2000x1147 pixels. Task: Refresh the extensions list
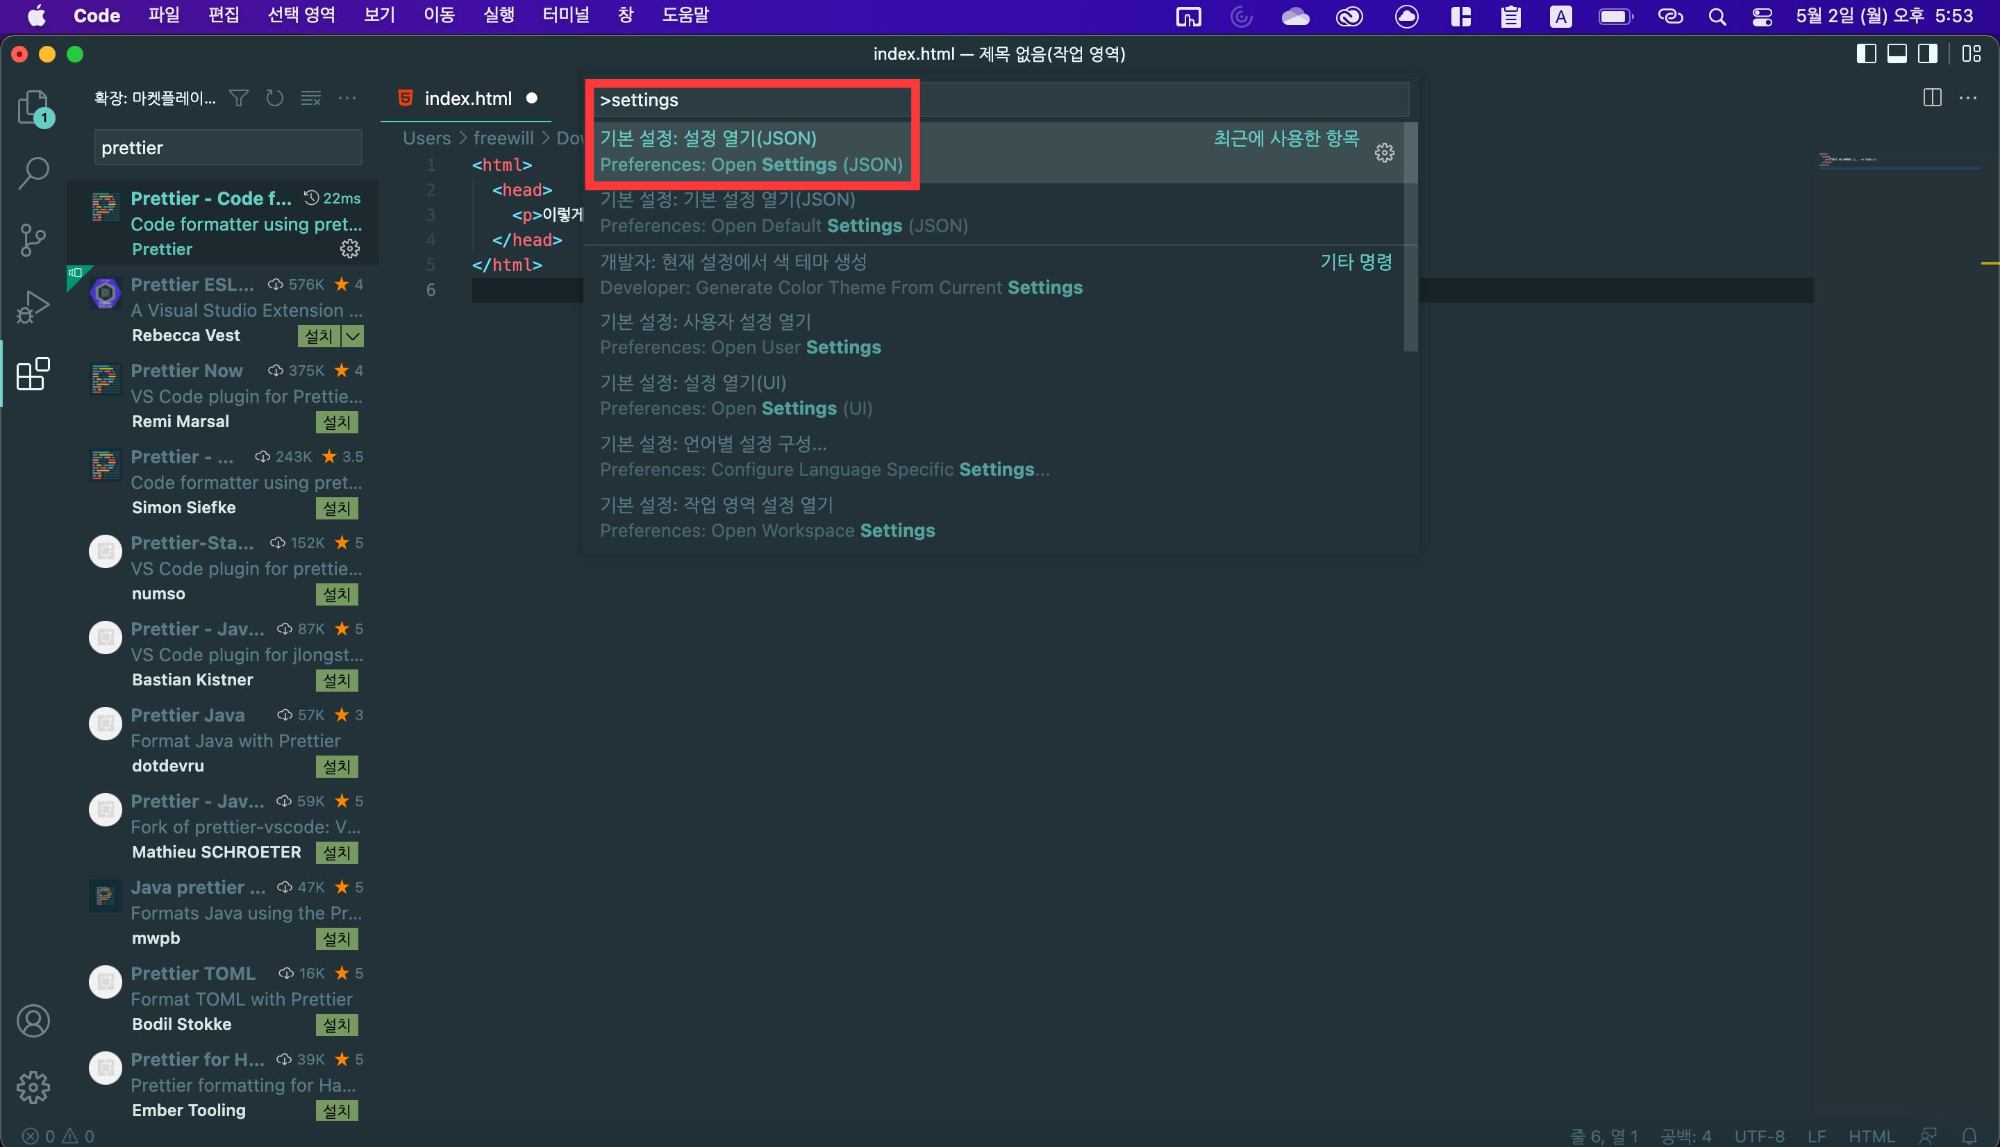click(x=274, y=98)
